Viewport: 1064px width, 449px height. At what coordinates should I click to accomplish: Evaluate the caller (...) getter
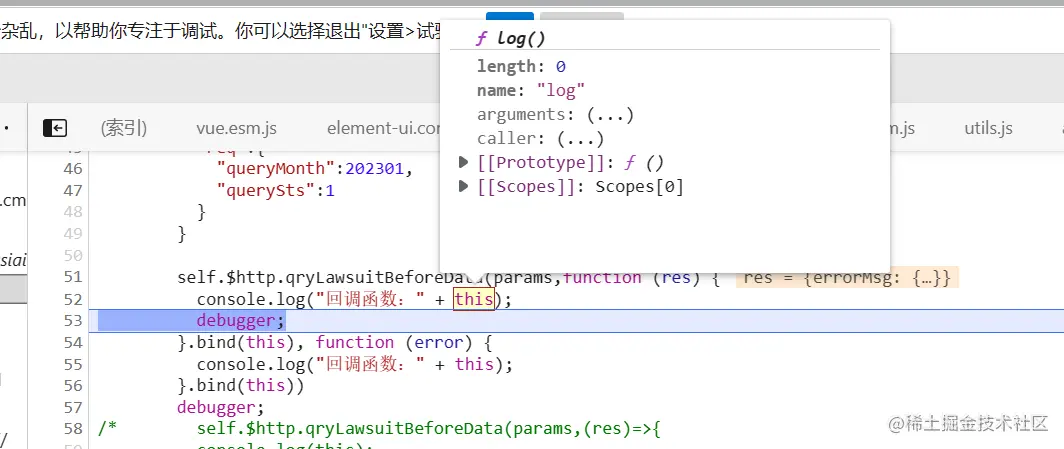[x=580, y=138]
